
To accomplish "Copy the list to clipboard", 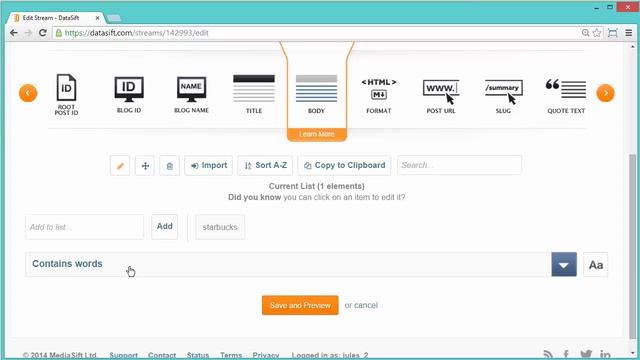I will [344, 166].
